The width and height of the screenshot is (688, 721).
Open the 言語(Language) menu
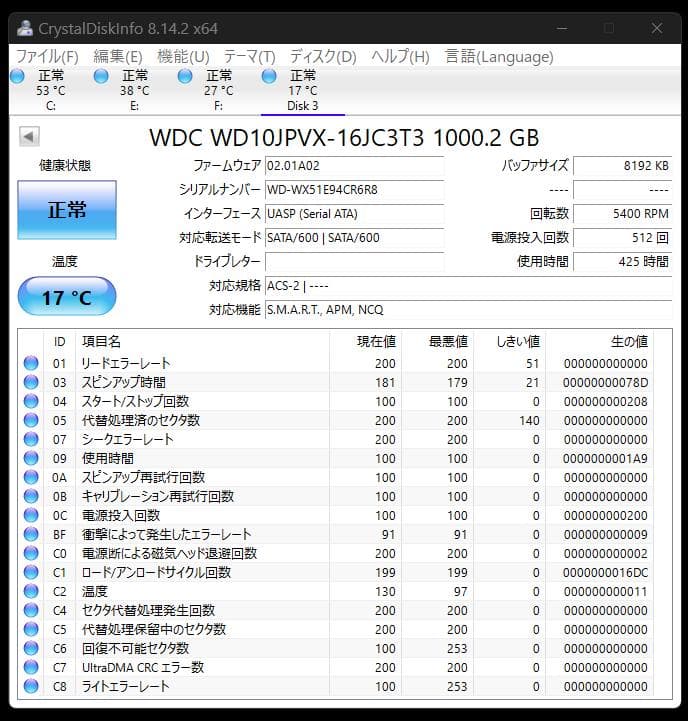tap(499, 57)
